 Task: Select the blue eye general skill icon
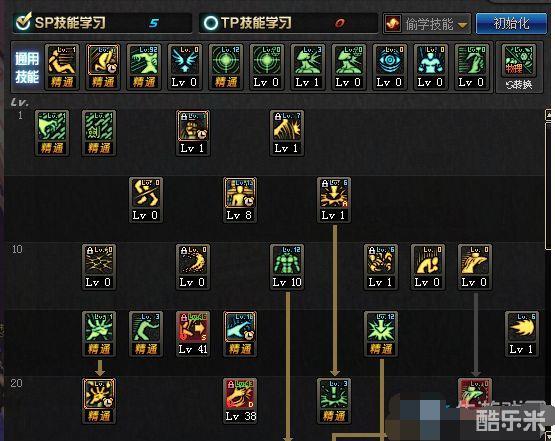click(389, 67)
